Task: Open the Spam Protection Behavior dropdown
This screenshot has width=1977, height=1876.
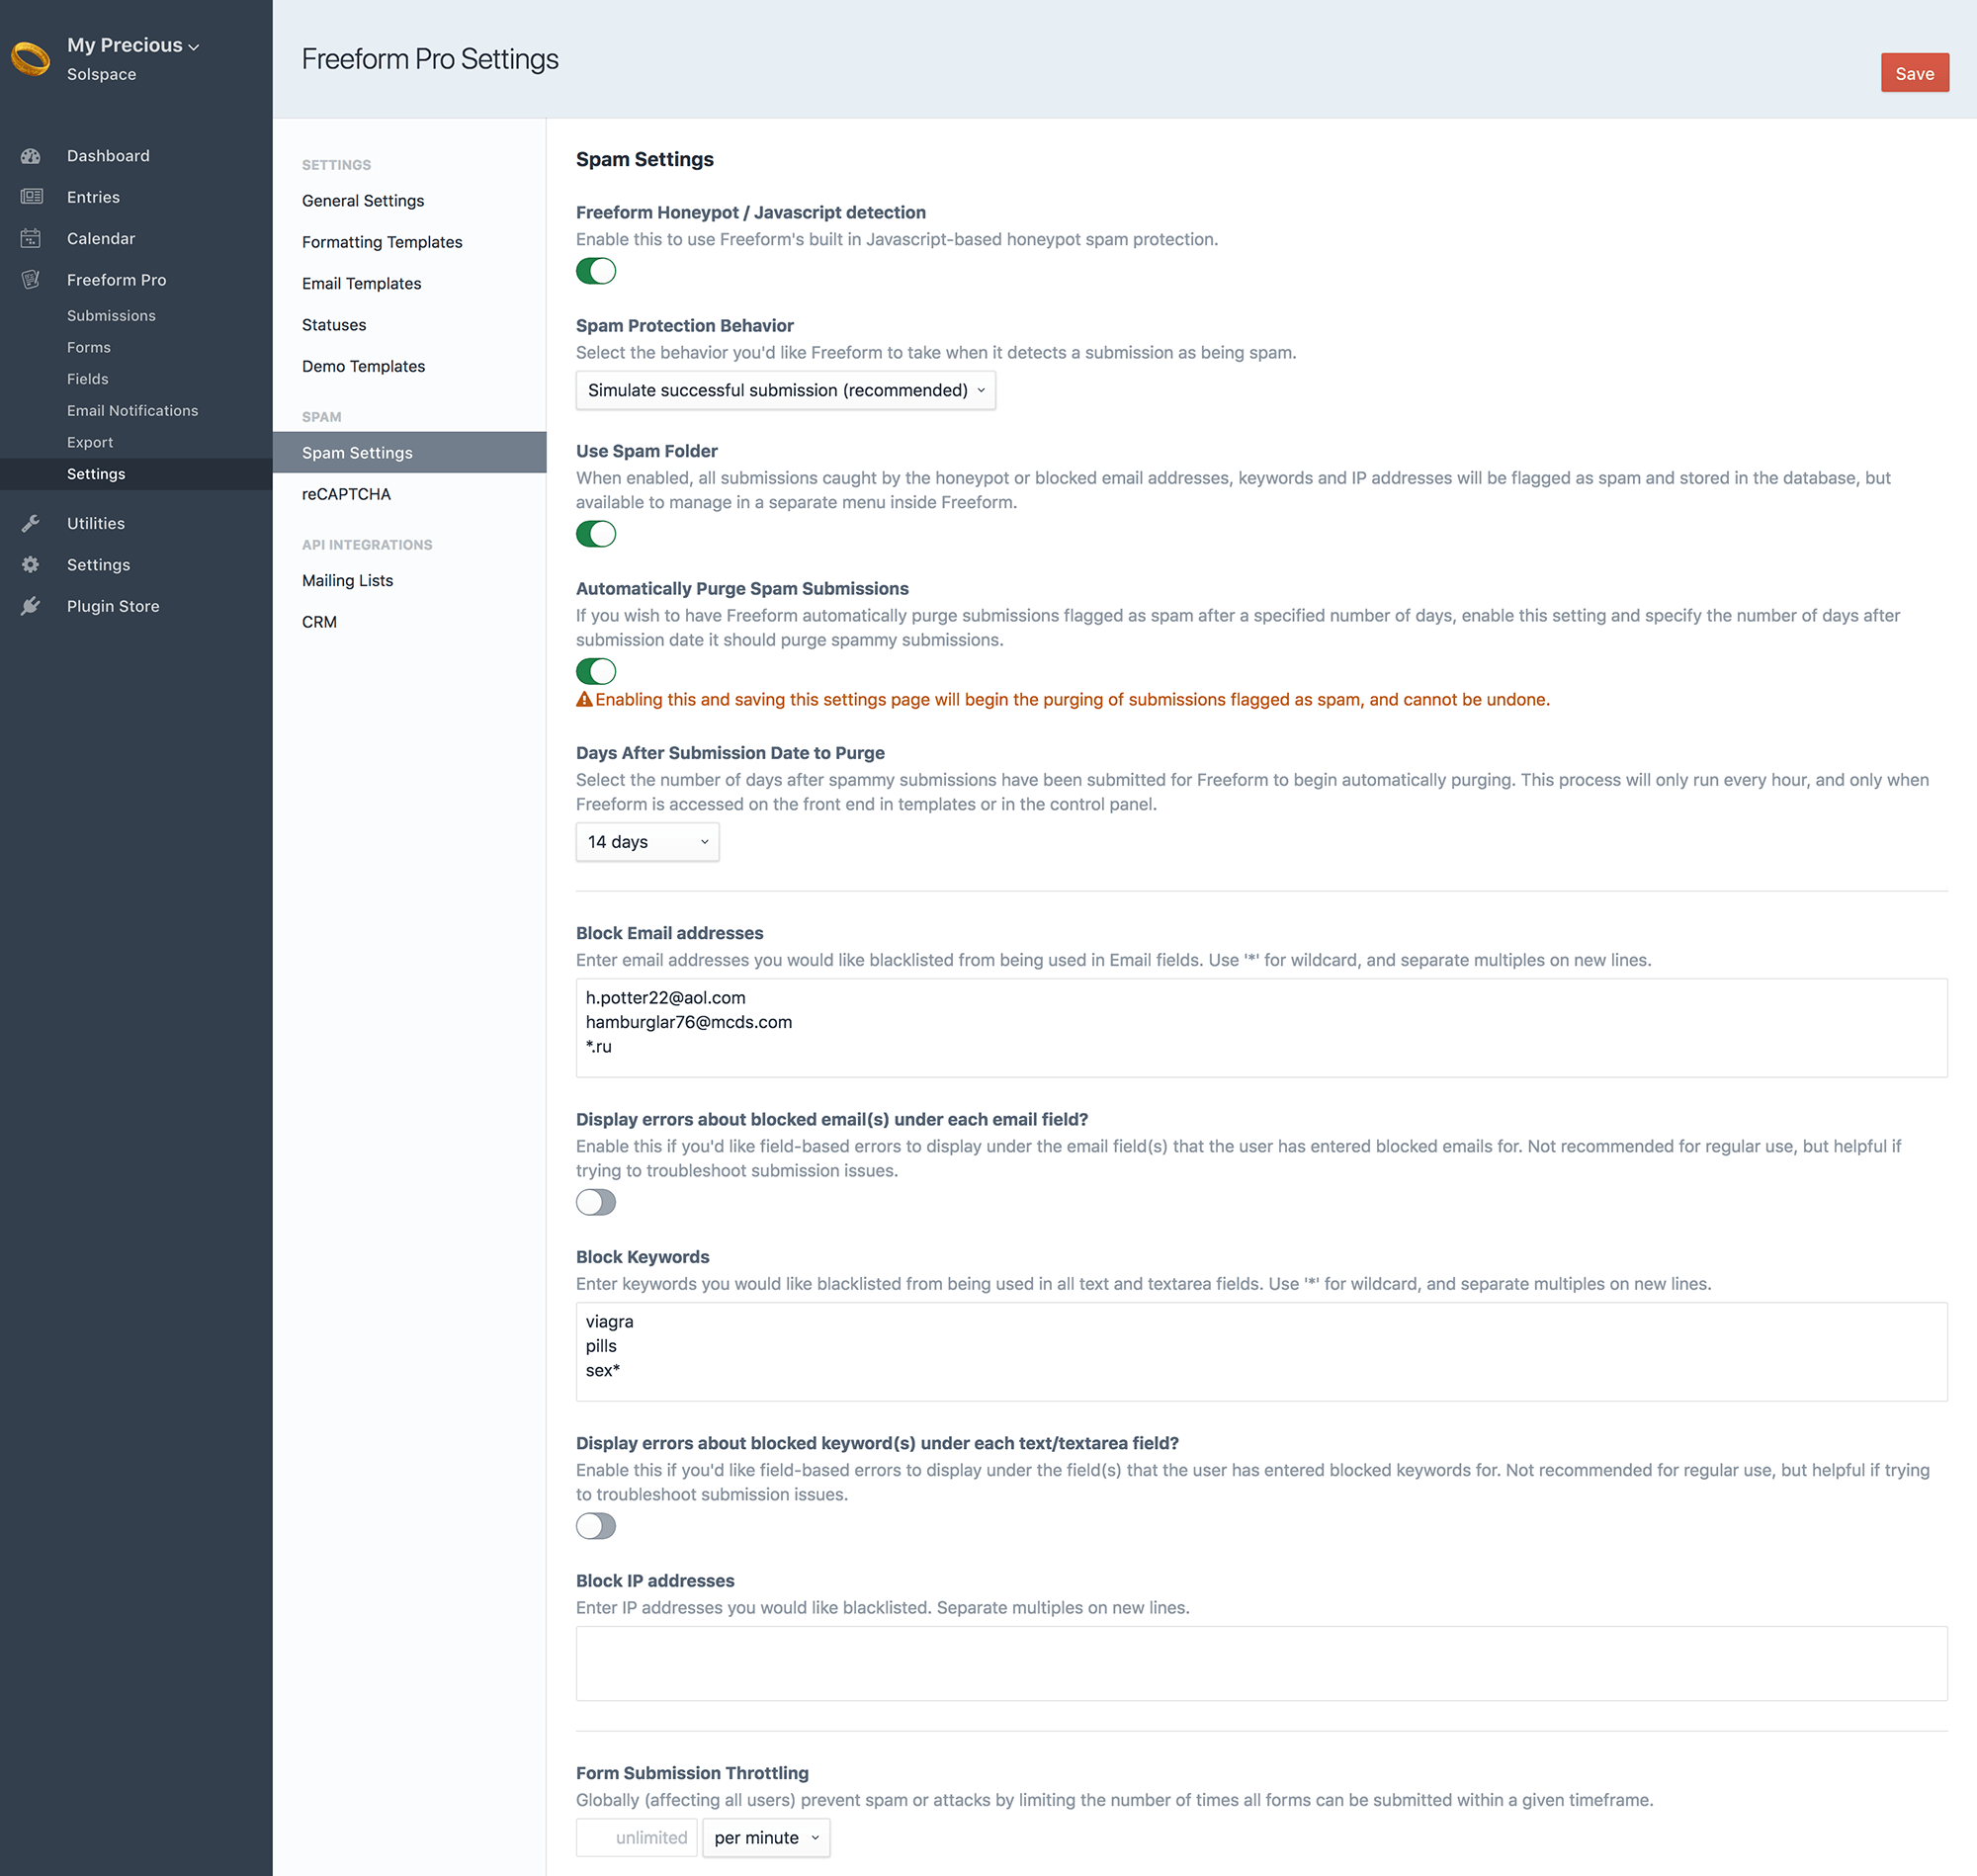Action: (x=785, y=390)
